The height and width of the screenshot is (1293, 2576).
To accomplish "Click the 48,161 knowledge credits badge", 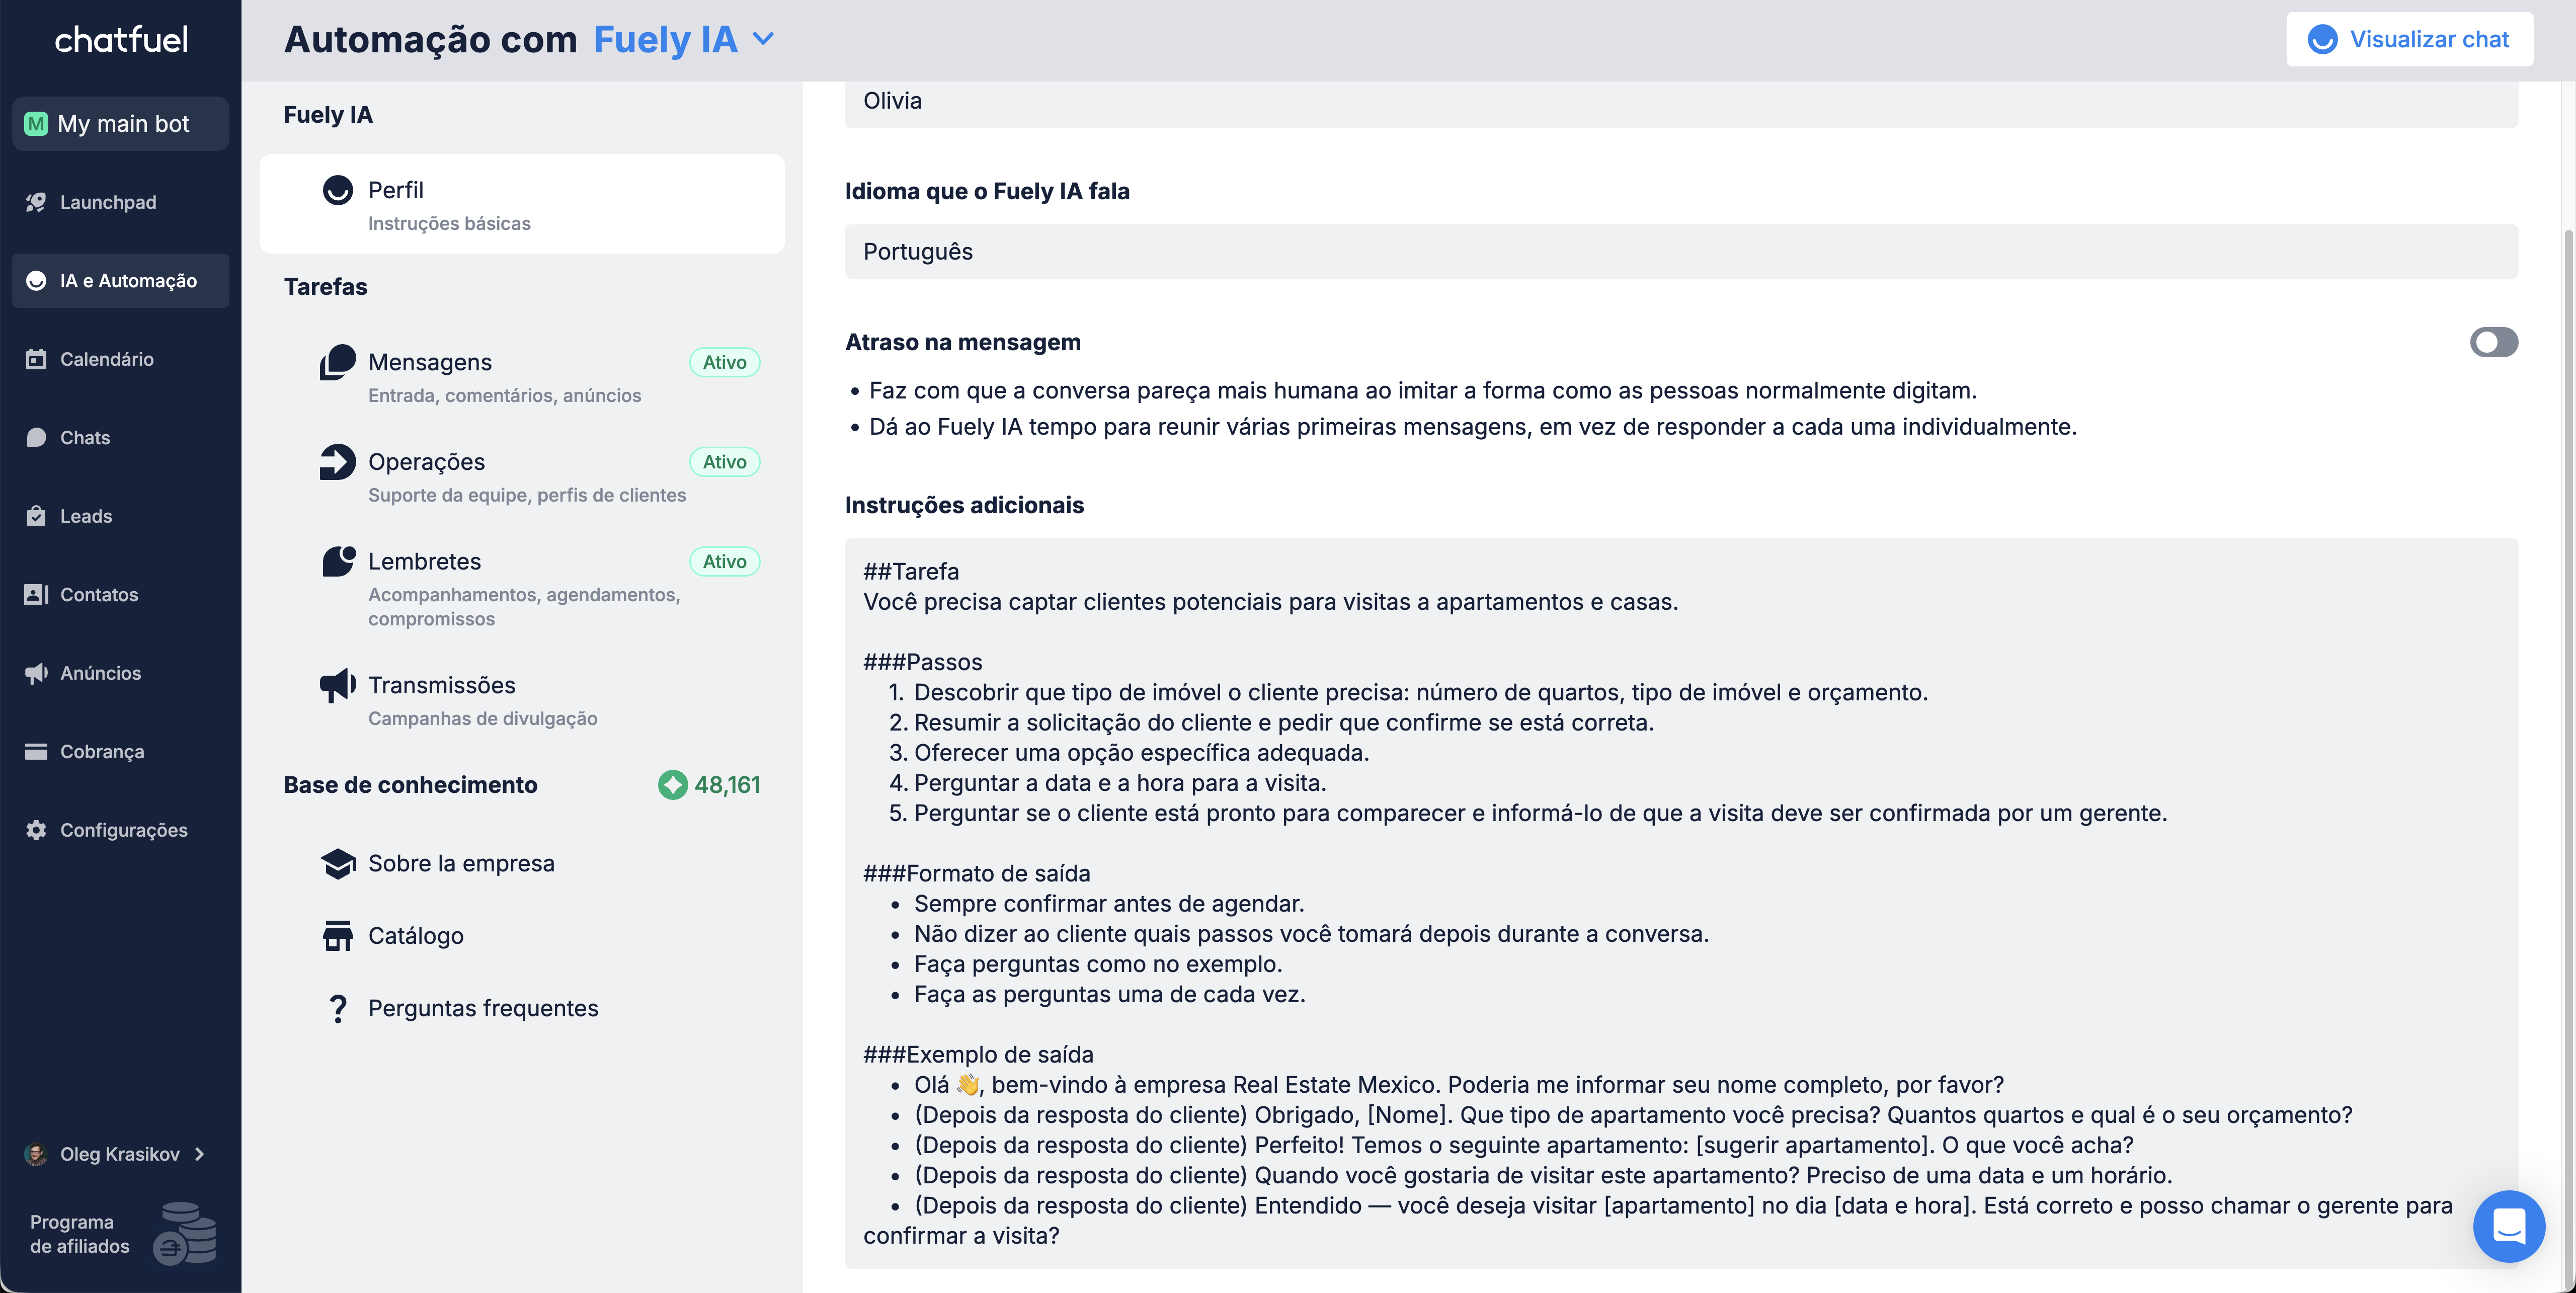I will click(709, 785).
